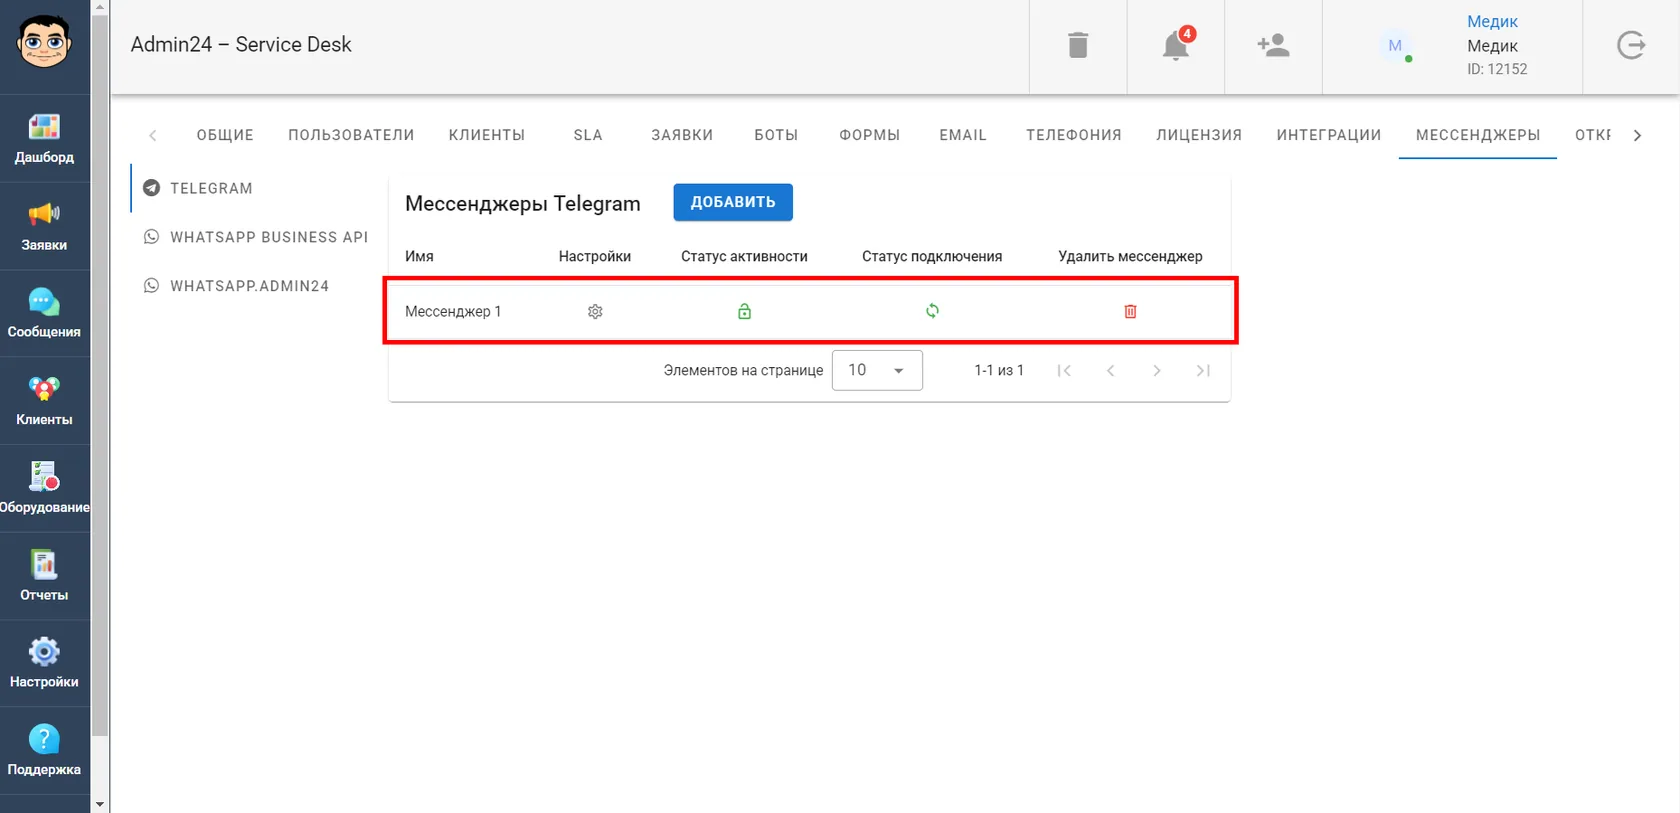The width and height of the screenshot is (1680, 813).
Task: Click the sidebar scrollbar down arrow
Action: coord(100,804)
